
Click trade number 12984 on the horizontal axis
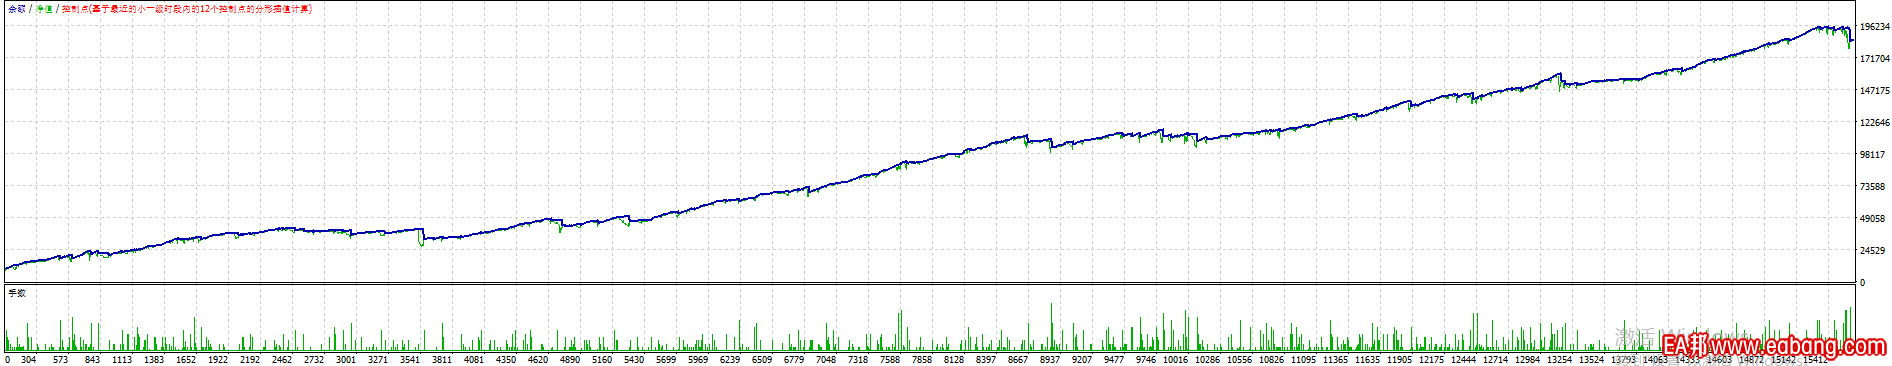pyautogui.click(x=1528, y=359)
